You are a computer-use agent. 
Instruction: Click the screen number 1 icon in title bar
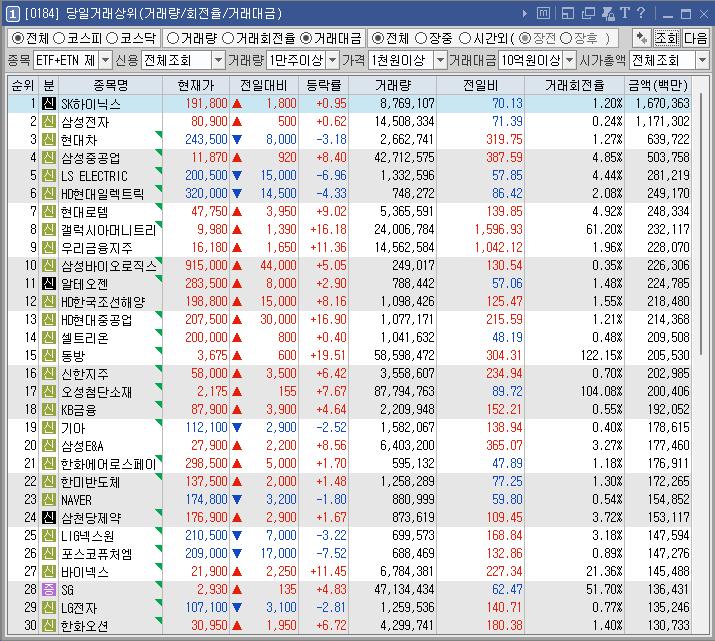pyautogui.click(x=12, y=14)
